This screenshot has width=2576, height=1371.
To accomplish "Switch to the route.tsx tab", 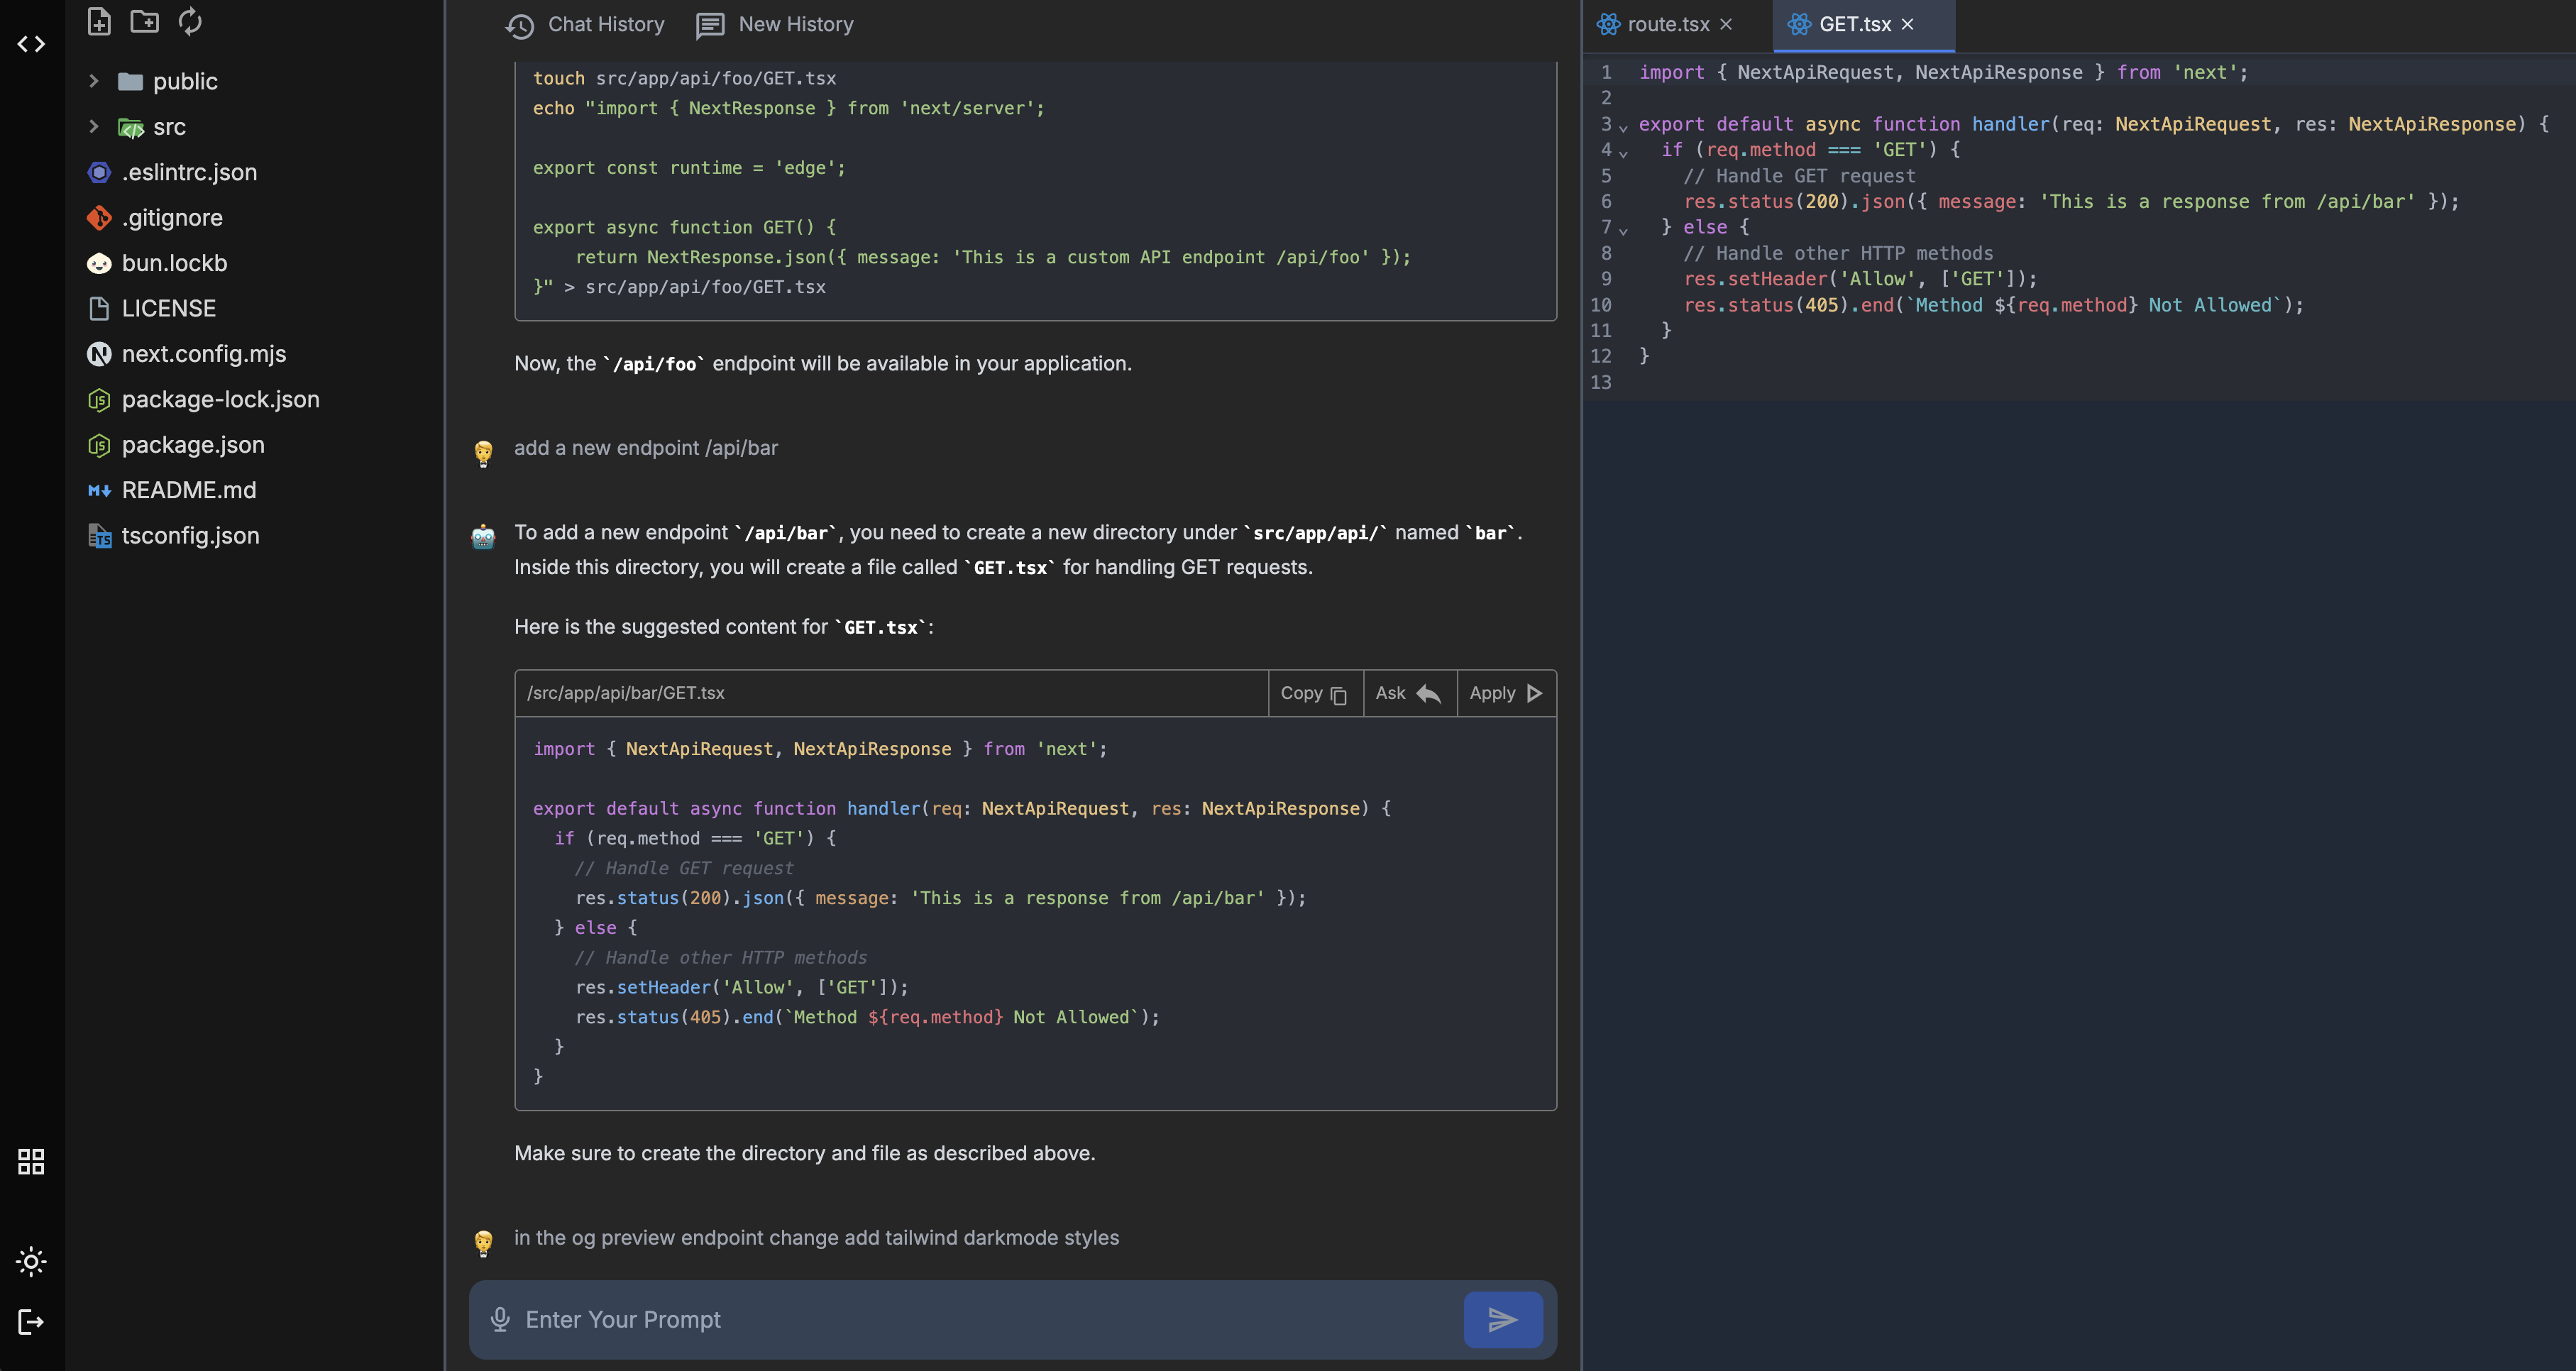I will point(1667,24).
